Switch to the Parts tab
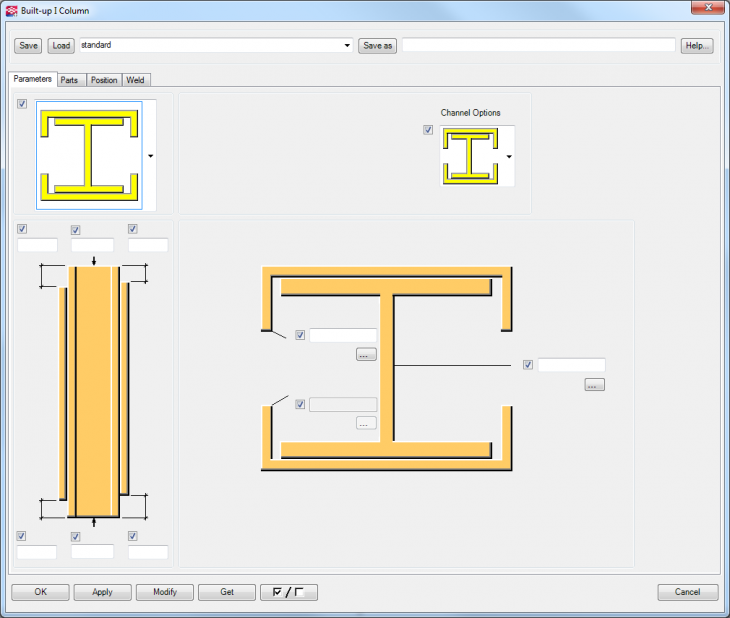 tap(69, 80)
